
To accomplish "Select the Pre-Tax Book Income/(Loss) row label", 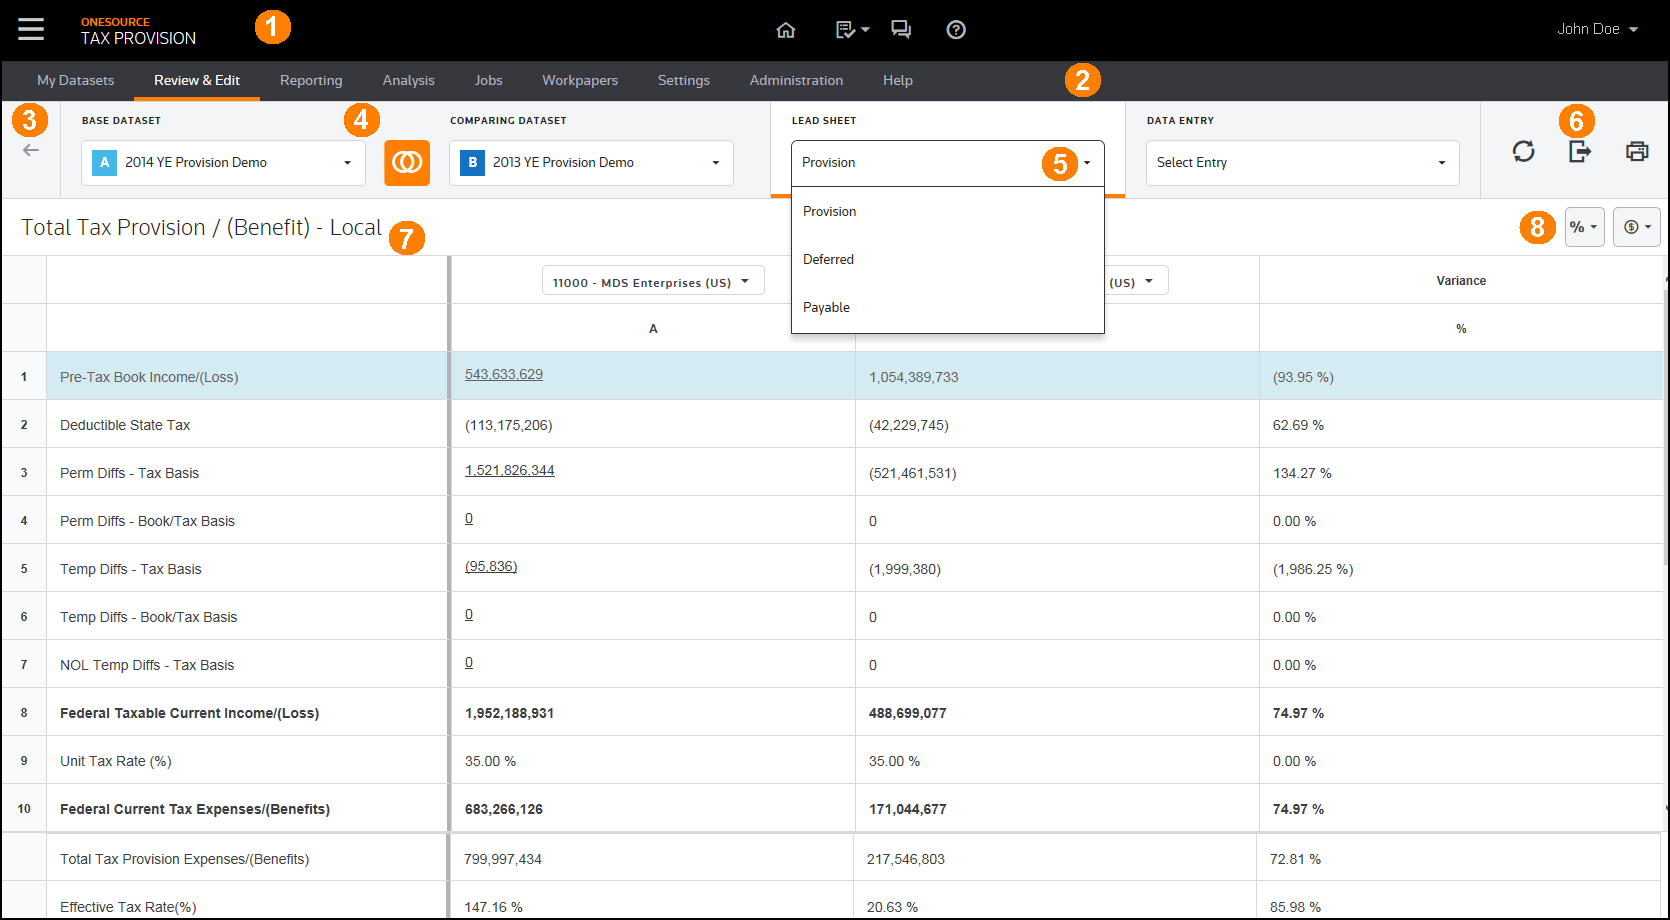I will pyautogui.click(x=149, y=377).
